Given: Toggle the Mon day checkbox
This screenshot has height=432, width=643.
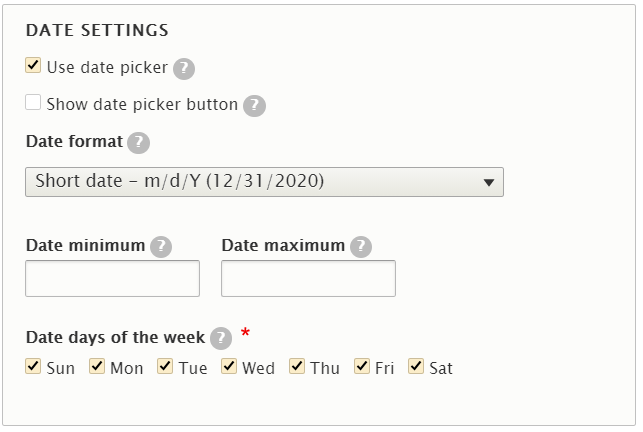Looking at the screenshot, I should point(97,366).
